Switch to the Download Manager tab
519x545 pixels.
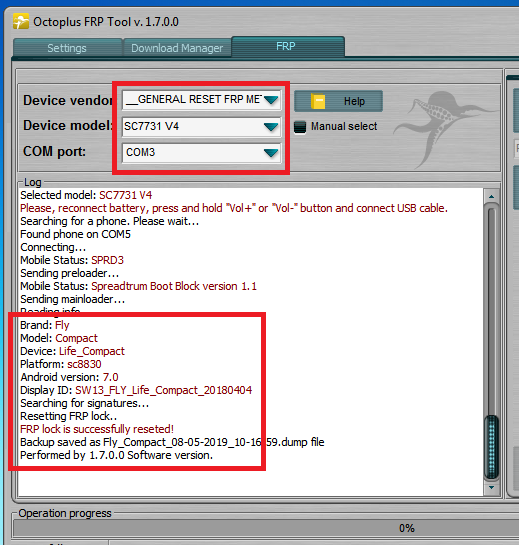[x=177, y=48]
